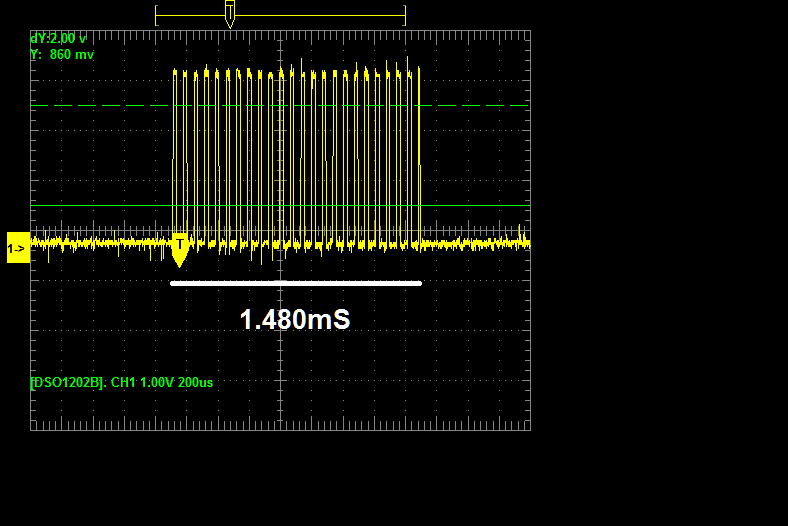Viewport: 788px width, 526px height.
Task: Click the horizontal trigger position marker at top
Action: pos(230,14)
